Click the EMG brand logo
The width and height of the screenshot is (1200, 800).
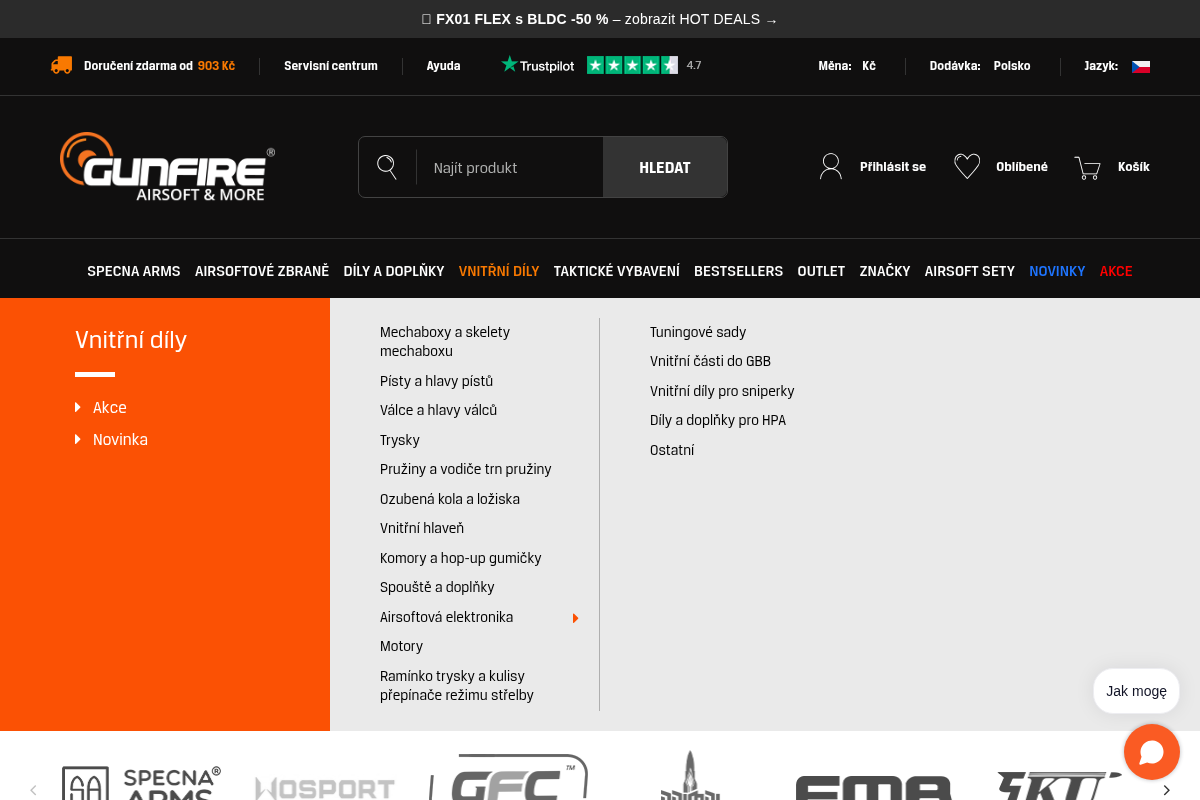874,787
